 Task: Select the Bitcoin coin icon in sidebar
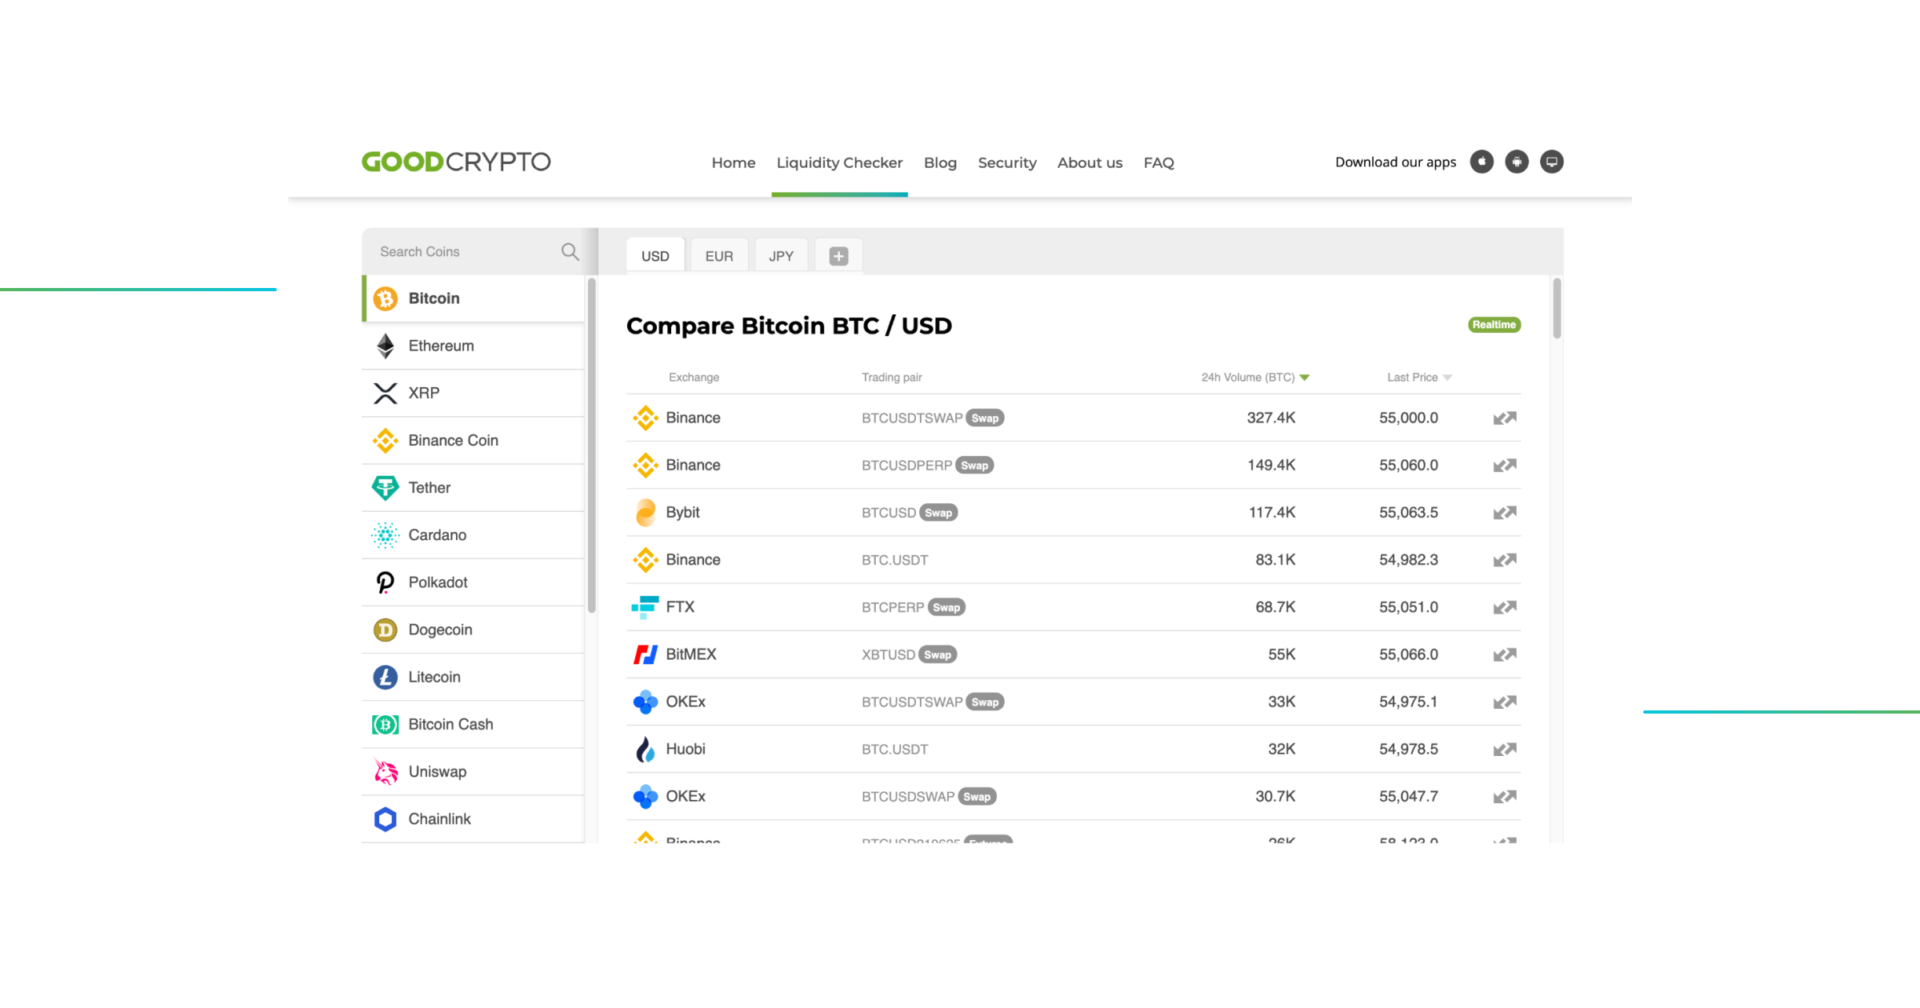tap(385, 298)
